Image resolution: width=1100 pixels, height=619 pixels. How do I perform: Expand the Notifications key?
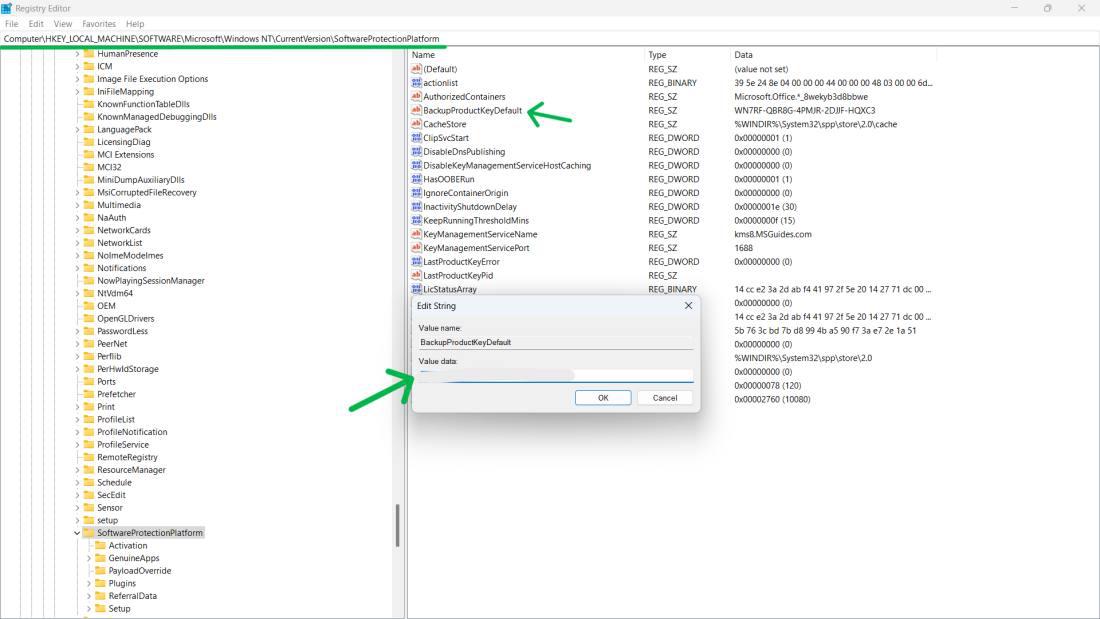pyautogui.click(x=77, y=268)
